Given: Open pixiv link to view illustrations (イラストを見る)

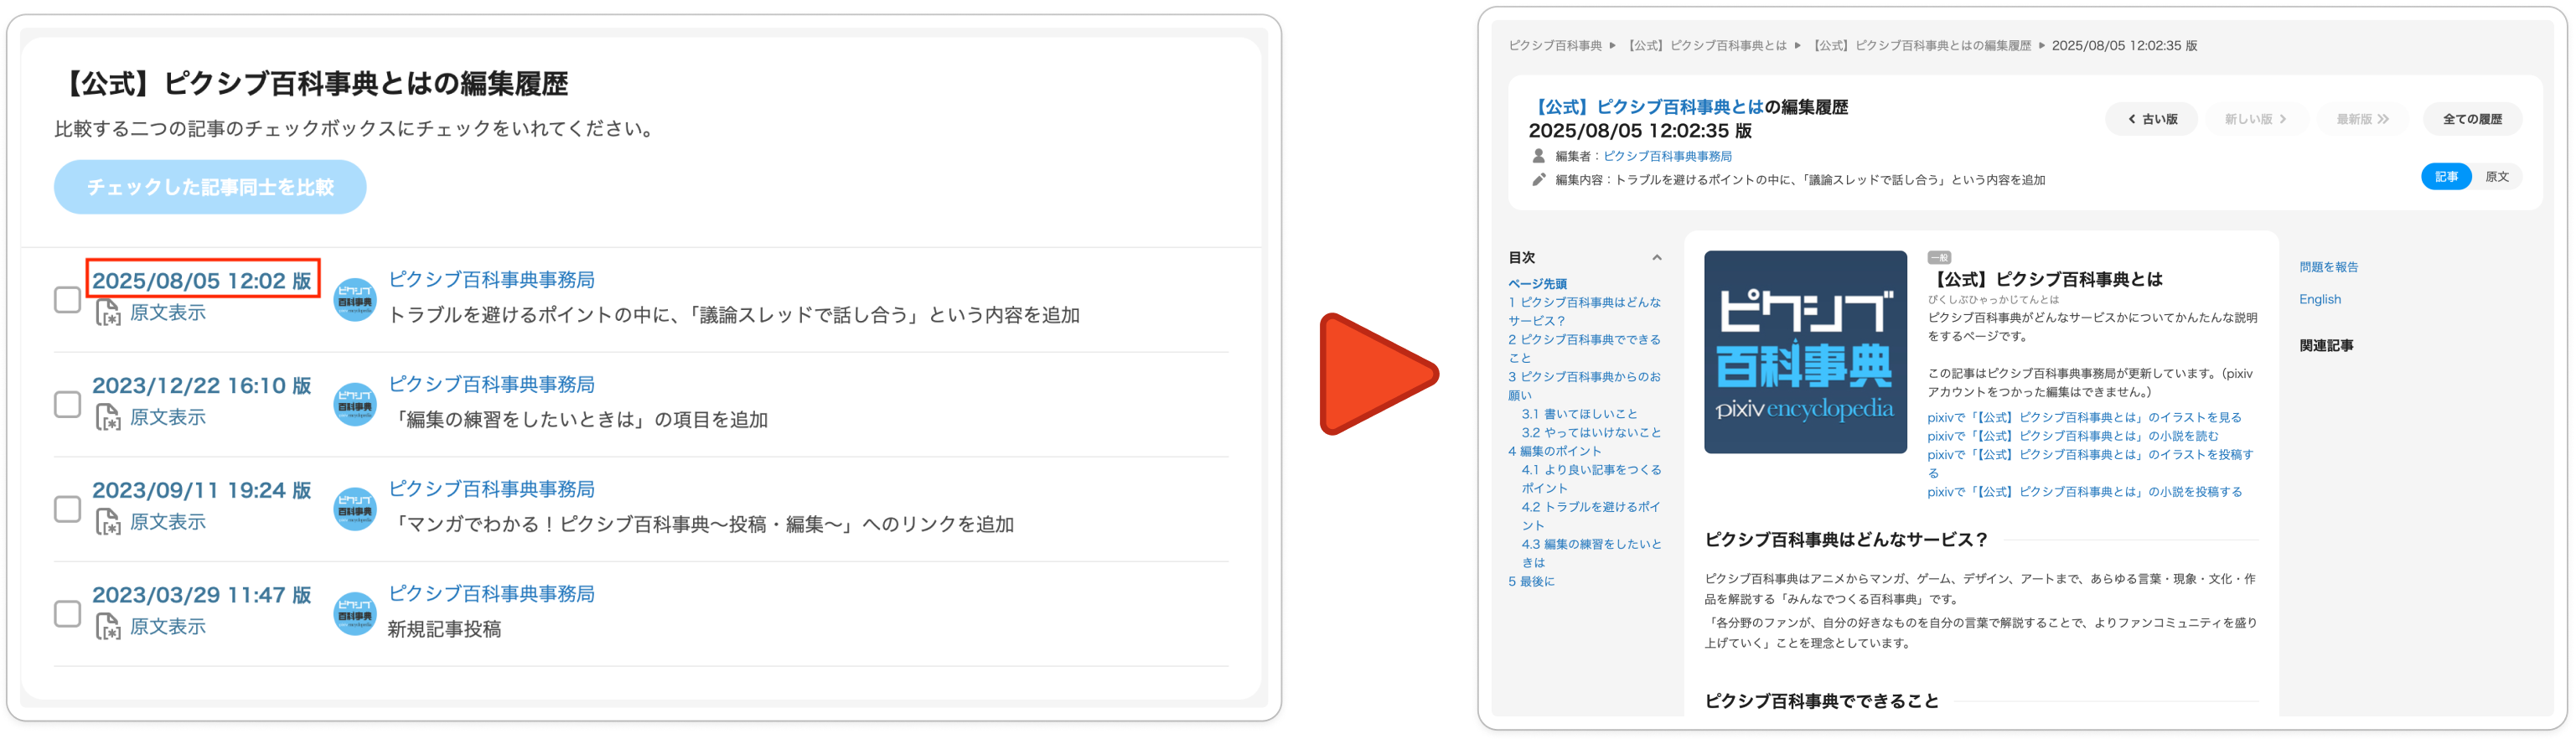Looking at the screenshot, I should click(x=2084, y=418).
